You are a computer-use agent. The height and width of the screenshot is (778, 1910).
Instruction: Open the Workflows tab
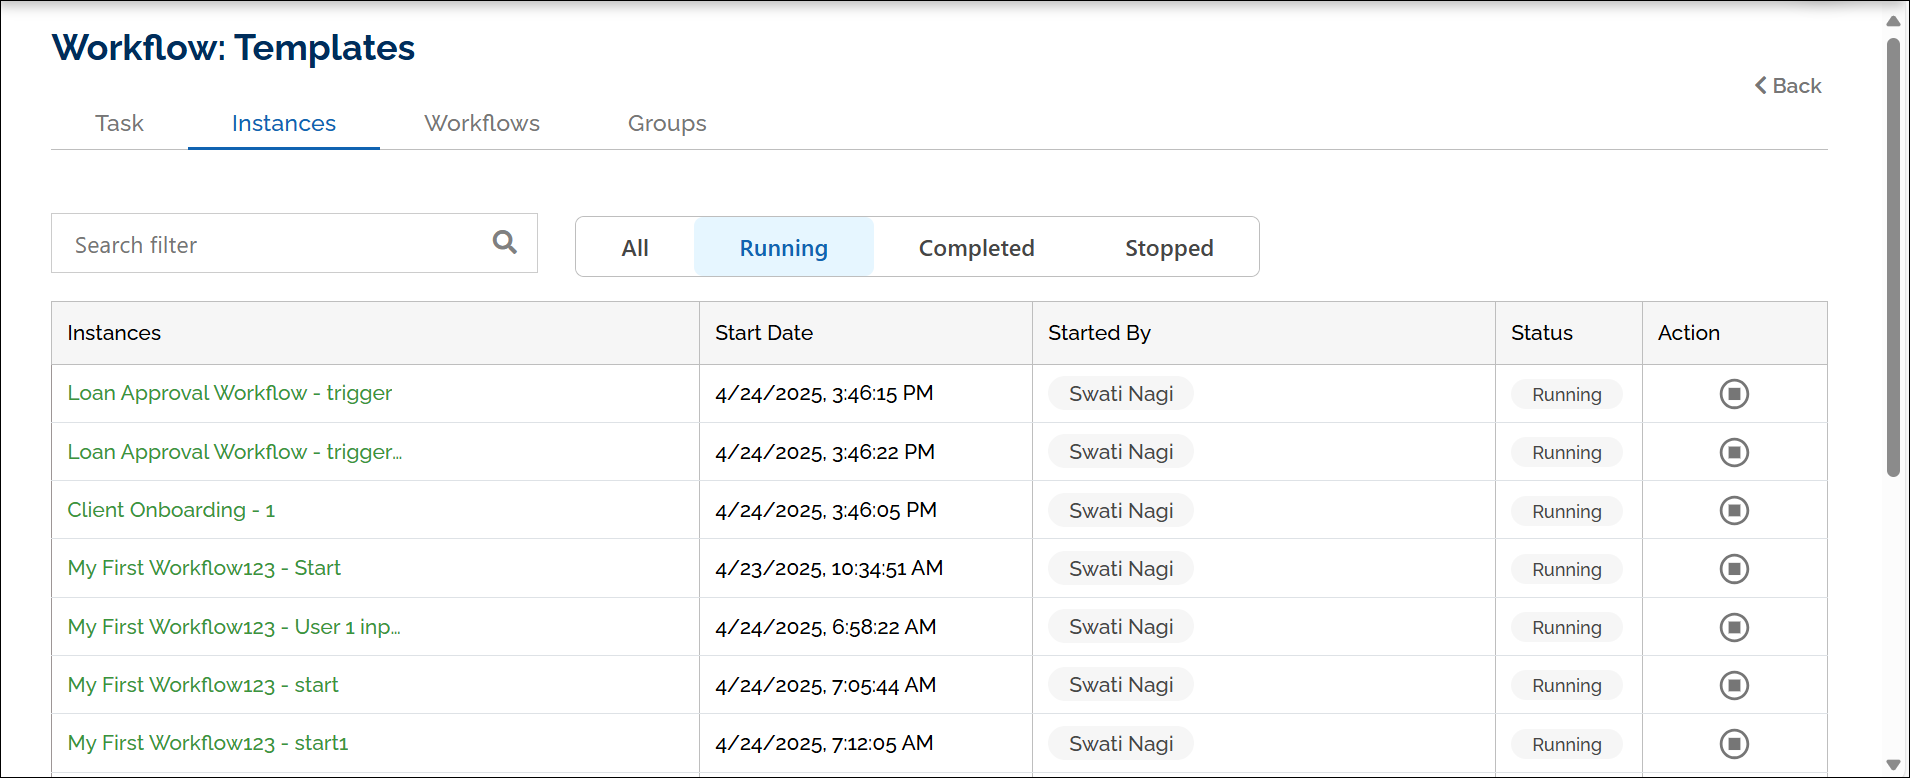coord(481,123)
